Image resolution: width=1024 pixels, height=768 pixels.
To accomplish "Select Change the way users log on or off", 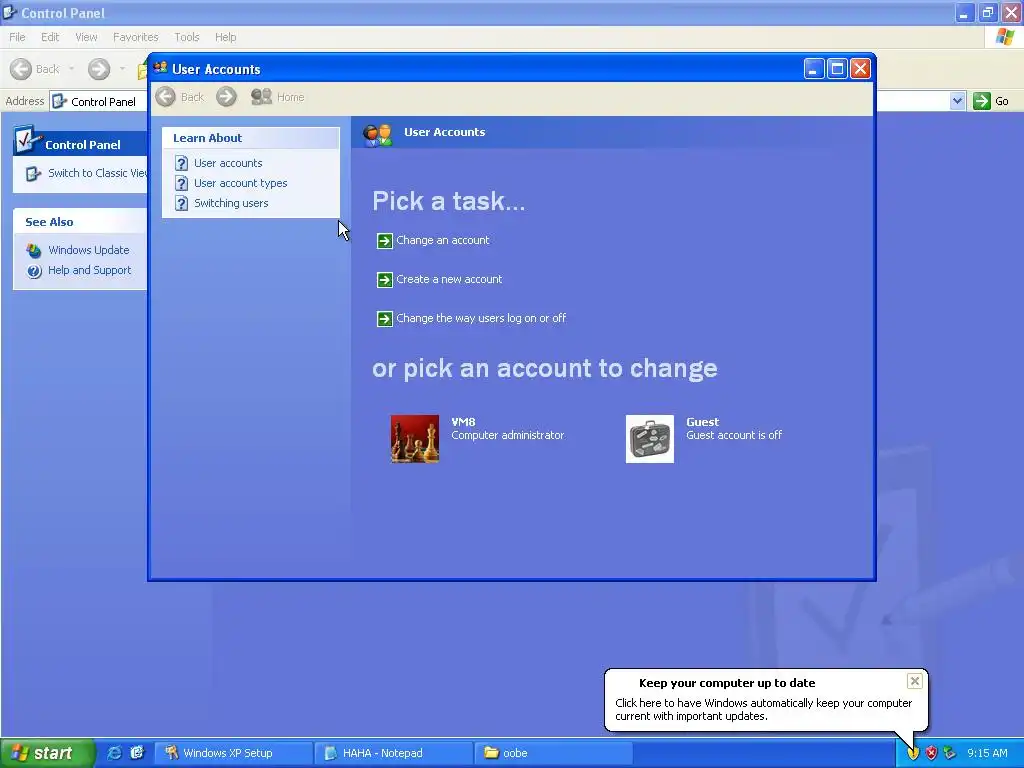I will pos(481,319).
